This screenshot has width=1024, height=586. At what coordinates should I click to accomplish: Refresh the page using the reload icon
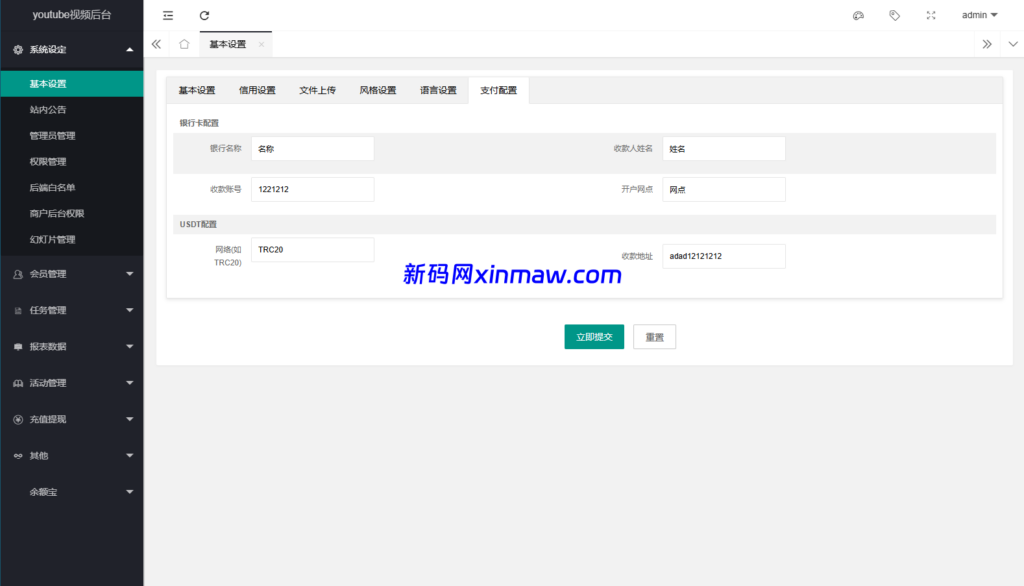point(204,15)
